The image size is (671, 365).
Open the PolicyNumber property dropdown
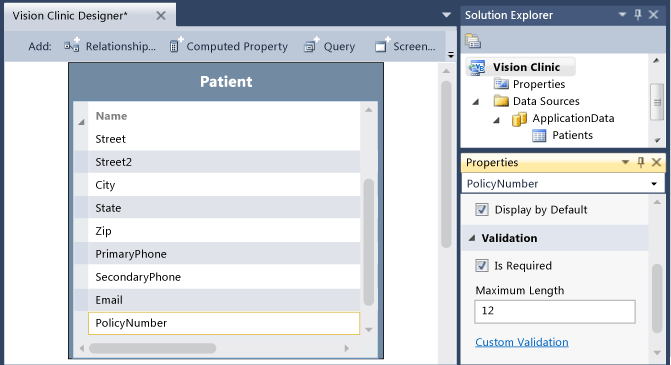(x=654, y=184)
